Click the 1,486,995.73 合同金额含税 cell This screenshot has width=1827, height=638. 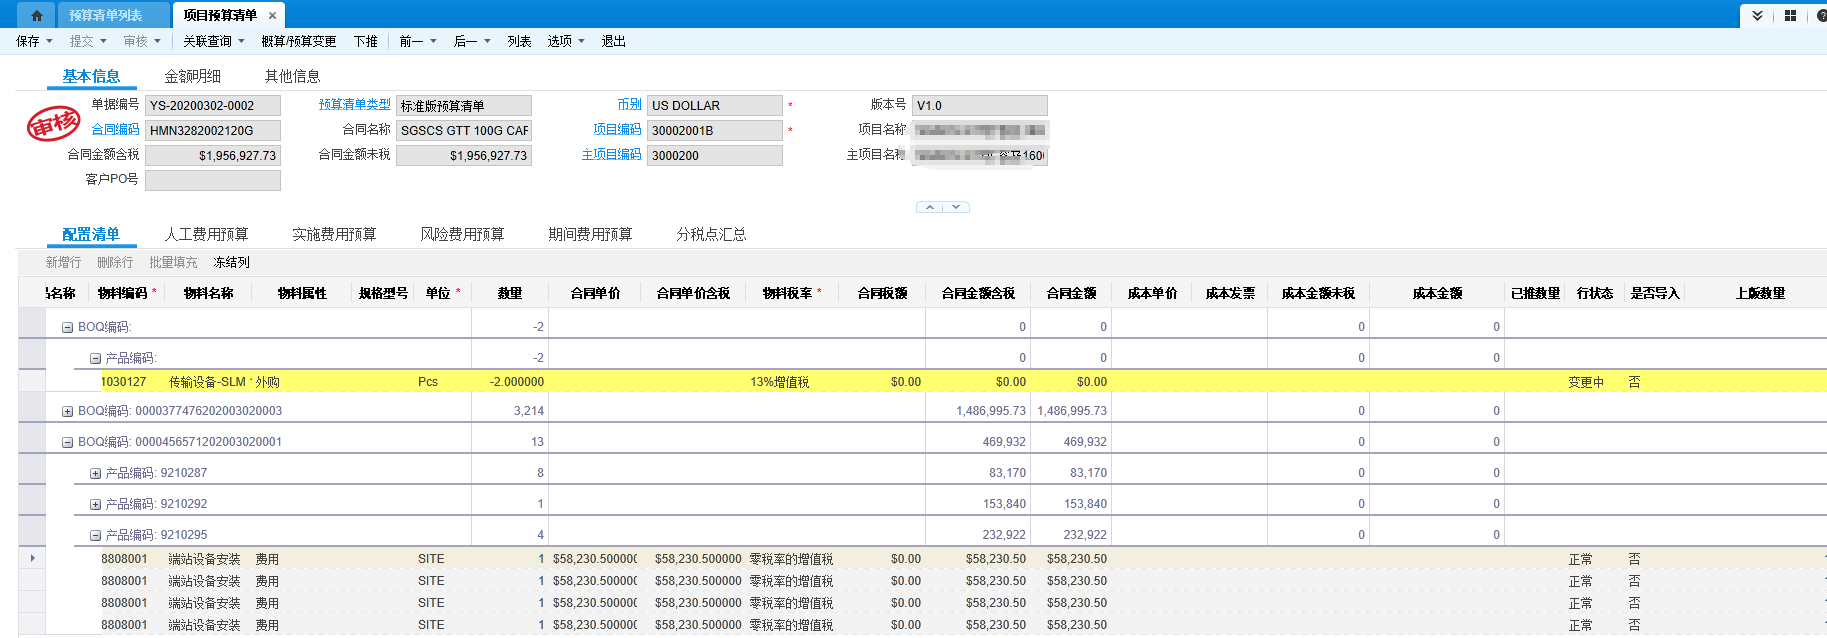click(x=990, y=411)
